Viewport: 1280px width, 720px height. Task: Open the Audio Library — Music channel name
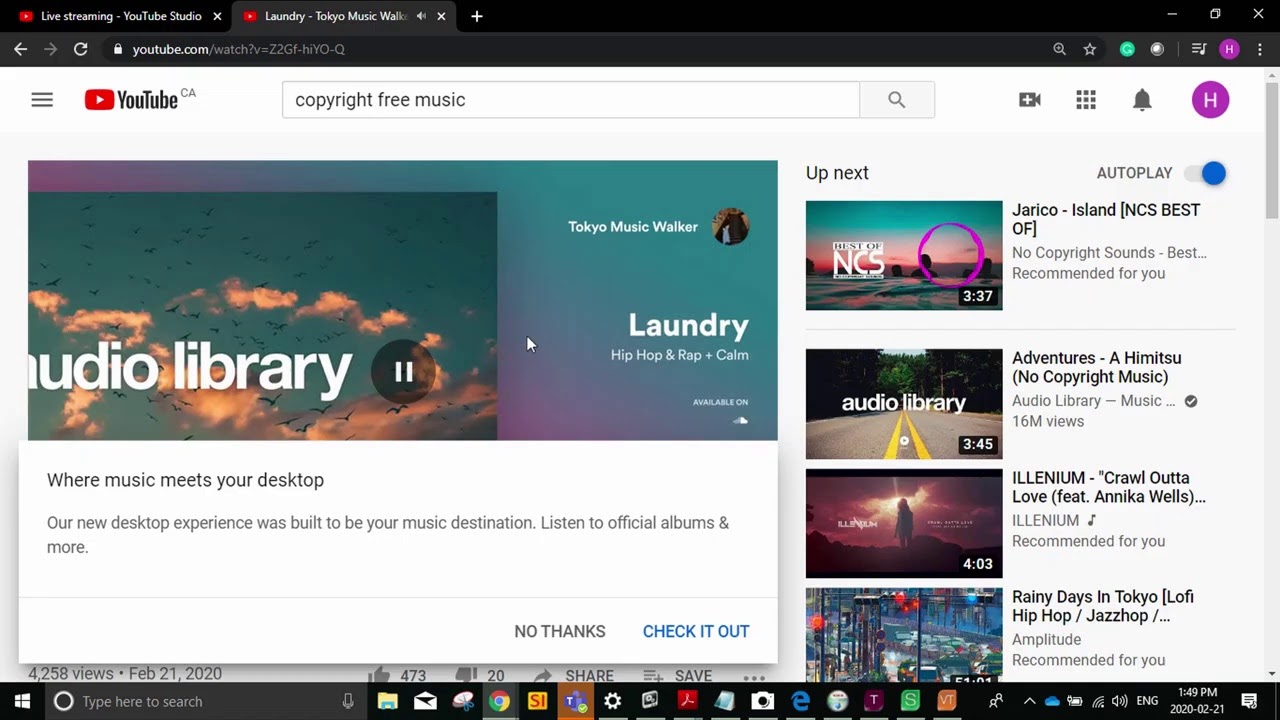click(1094, 401)
